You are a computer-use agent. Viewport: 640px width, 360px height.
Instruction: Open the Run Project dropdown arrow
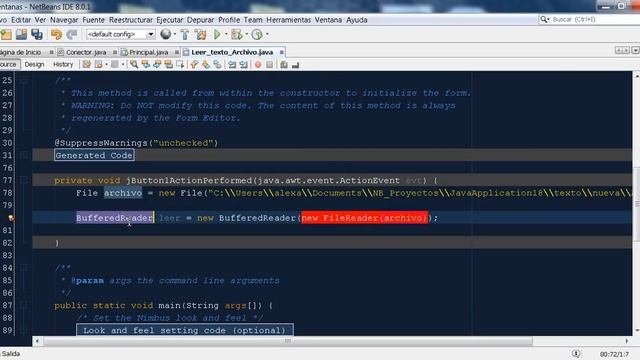pos(226,34)
